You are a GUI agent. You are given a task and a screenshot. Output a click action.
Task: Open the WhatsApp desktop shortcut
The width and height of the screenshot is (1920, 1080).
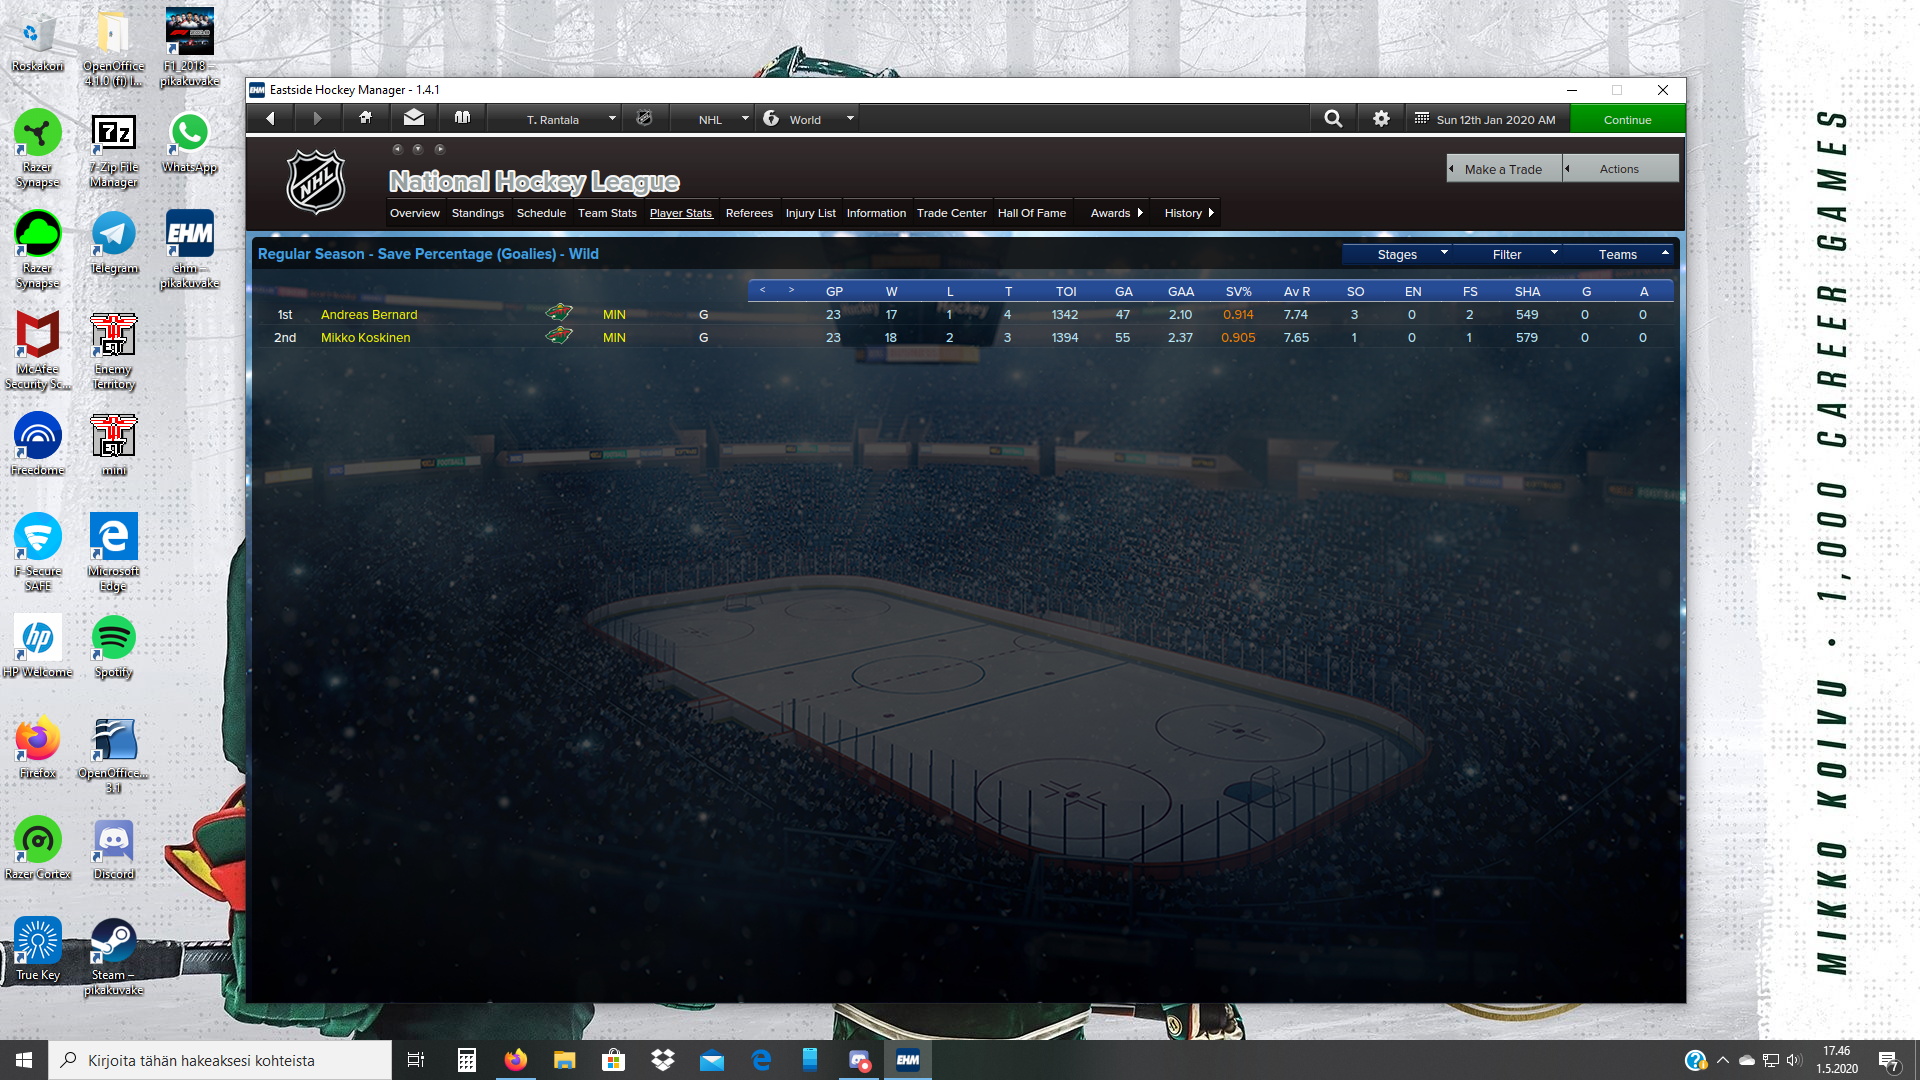tap(190, 141)
